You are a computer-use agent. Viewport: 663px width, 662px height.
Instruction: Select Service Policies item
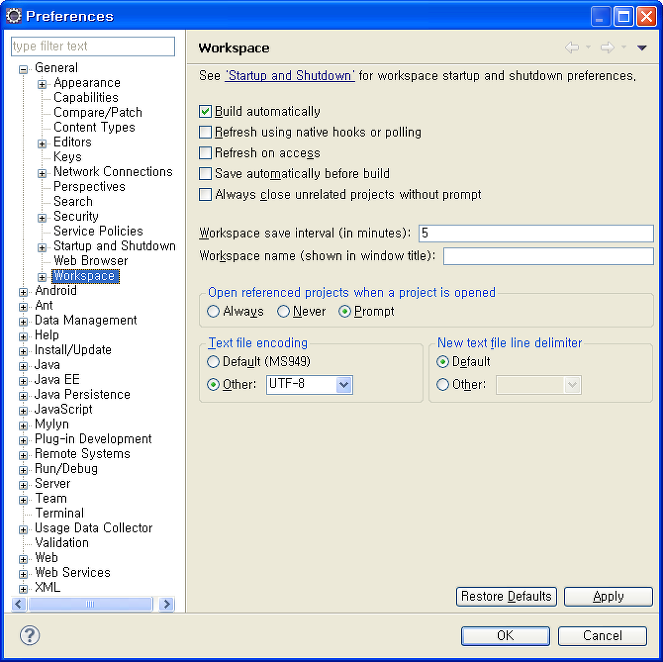point(98,231)
